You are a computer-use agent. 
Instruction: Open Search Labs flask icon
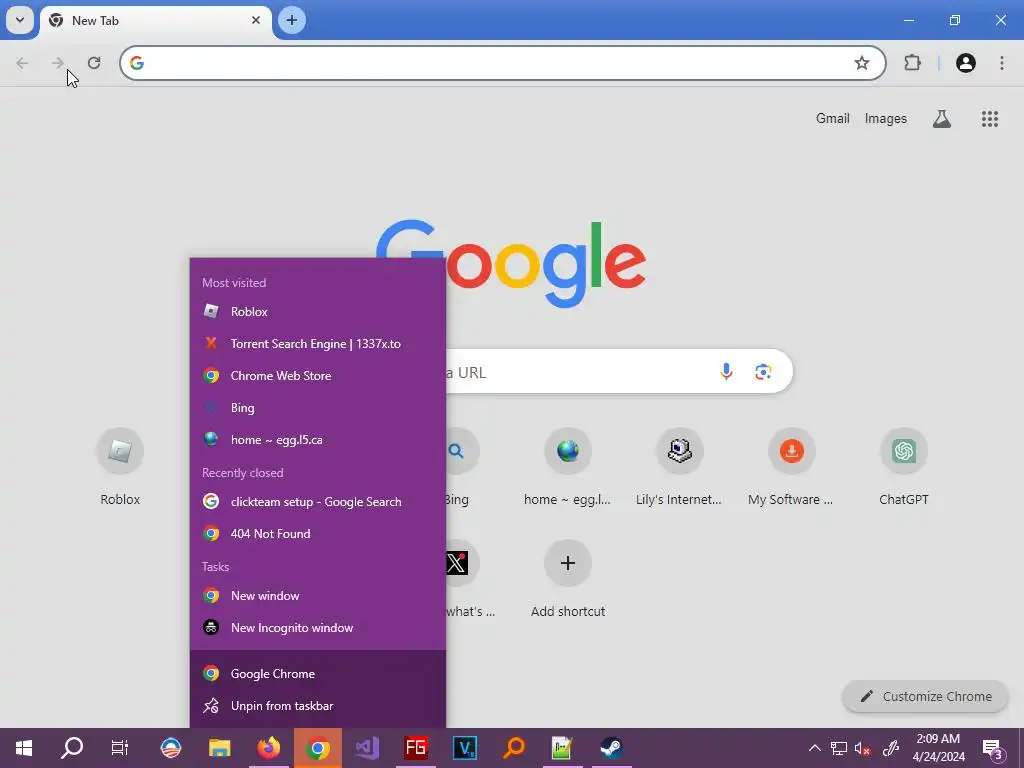942,118
